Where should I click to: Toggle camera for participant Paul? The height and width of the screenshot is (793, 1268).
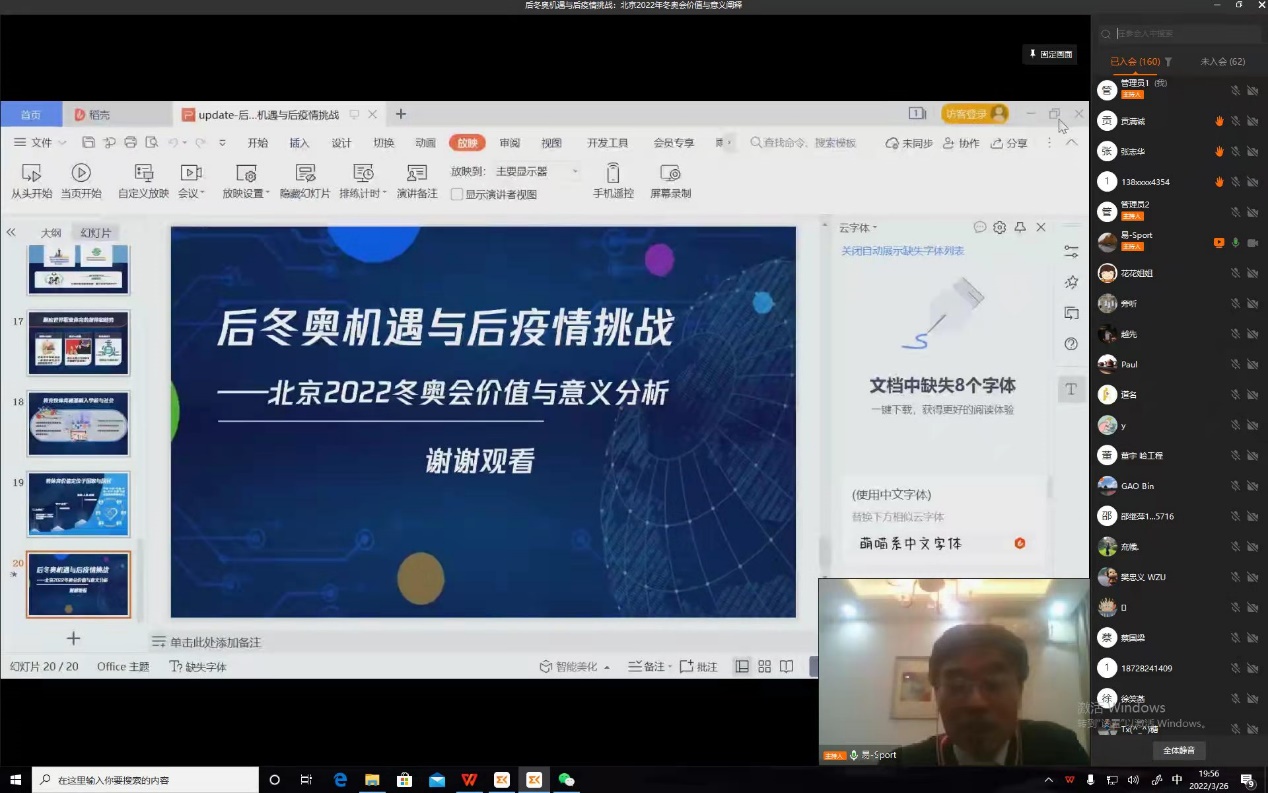pos(1252,365)
